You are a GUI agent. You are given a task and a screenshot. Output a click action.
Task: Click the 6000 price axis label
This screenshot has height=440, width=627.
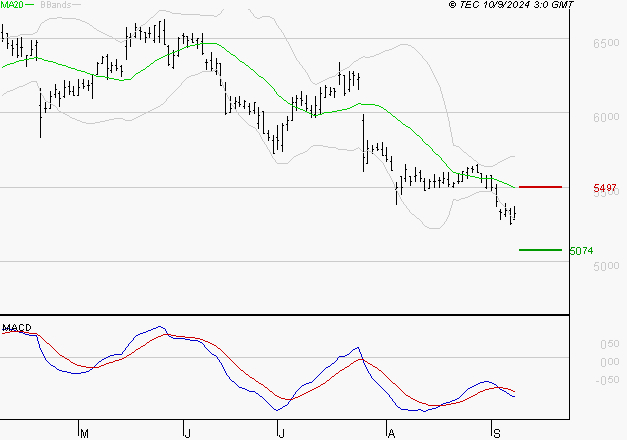[x=606, y=117]
